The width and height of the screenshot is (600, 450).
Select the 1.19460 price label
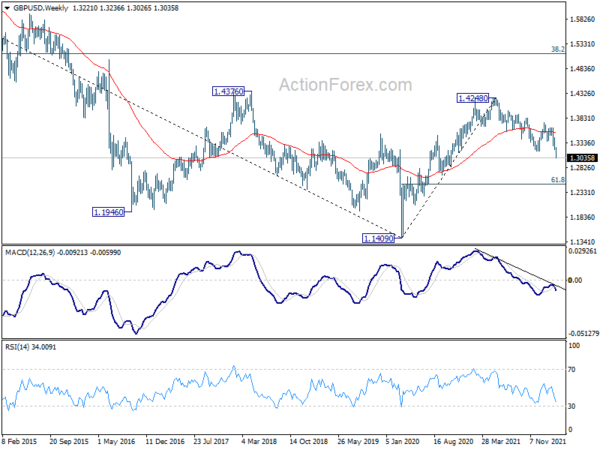pyautogui.click(x=109, y=212)
